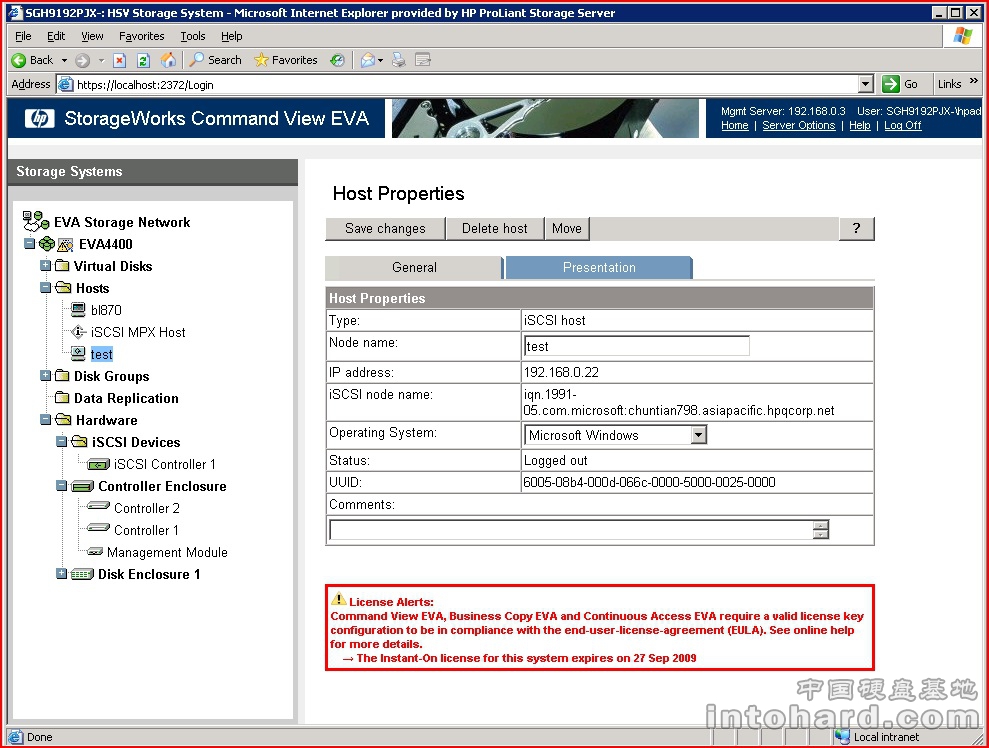Click the Controller Enclosure device icon
This screenshot has height=748, width=989.
click(83, 486)
